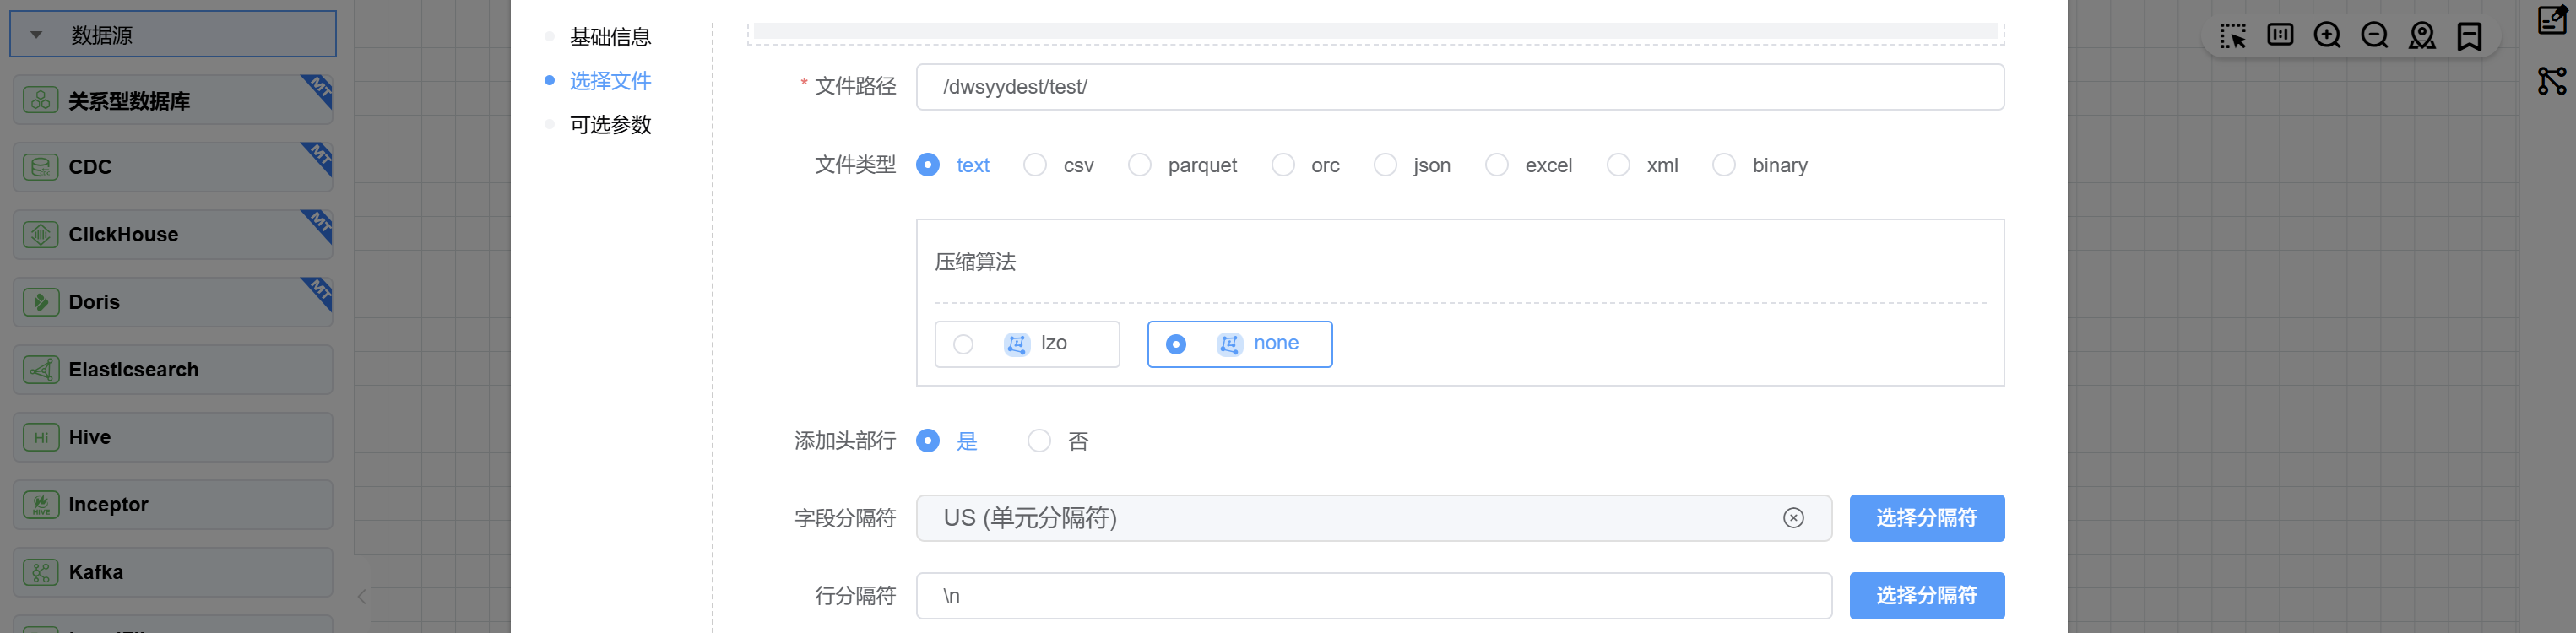Collapse the left sidebar panel chevron

[362, 597]
